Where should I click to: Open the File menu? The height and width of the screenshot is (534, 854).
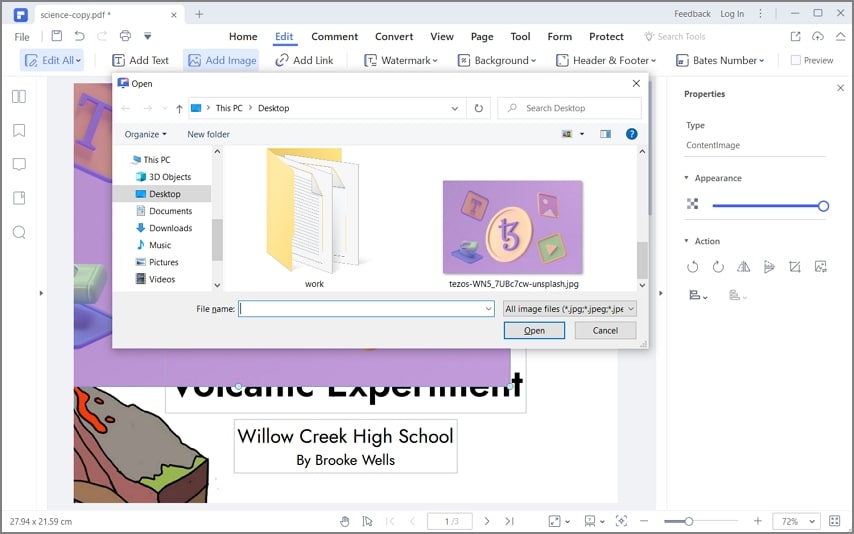(22, 37)
